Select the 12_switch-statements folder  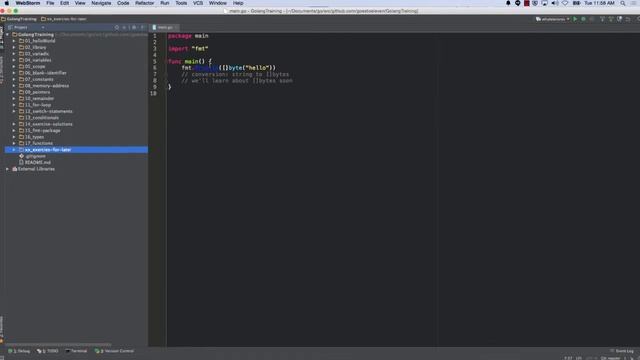click(49, 111)
